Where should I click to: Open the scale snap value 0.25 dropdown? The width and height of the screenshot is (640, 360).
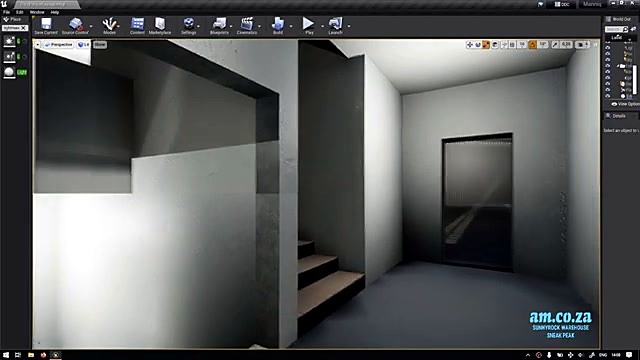point(566,44)
